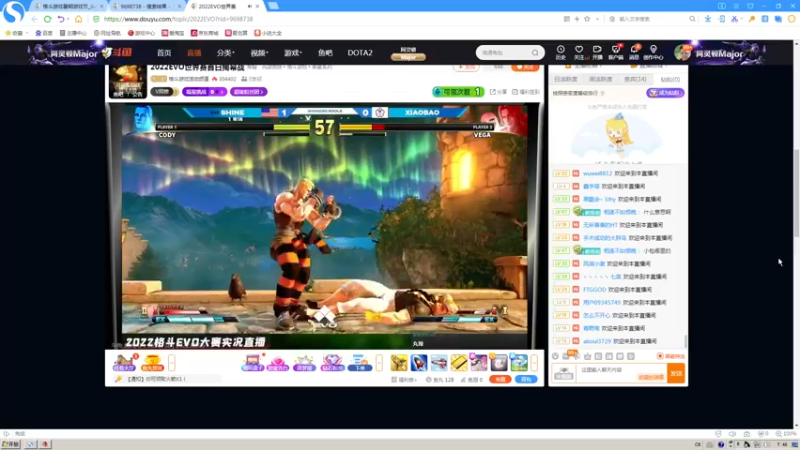800x450 pixels.
Task: Open the 鱼吧 navigation item
Action: [x=325, y=53]
